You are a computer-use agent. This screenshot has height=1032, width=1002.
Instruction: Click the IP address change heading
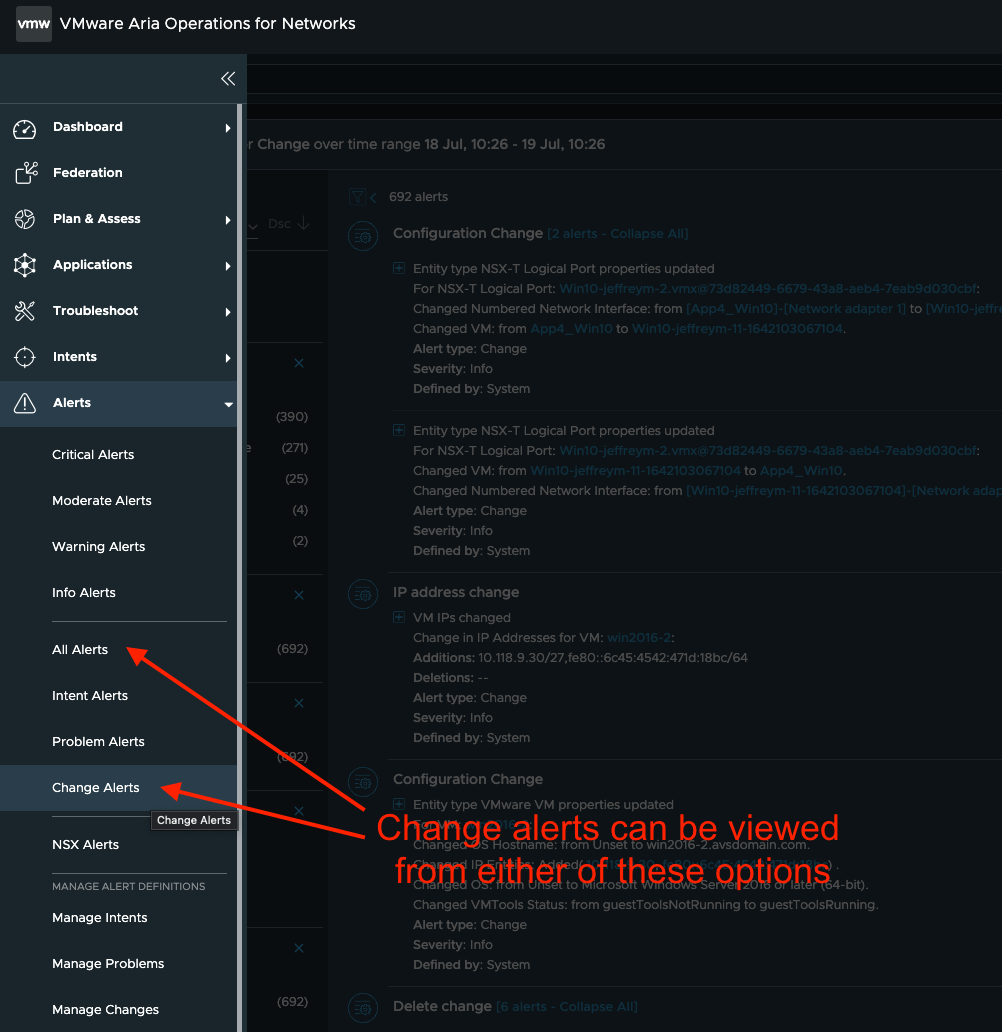[x=456, y=592]
